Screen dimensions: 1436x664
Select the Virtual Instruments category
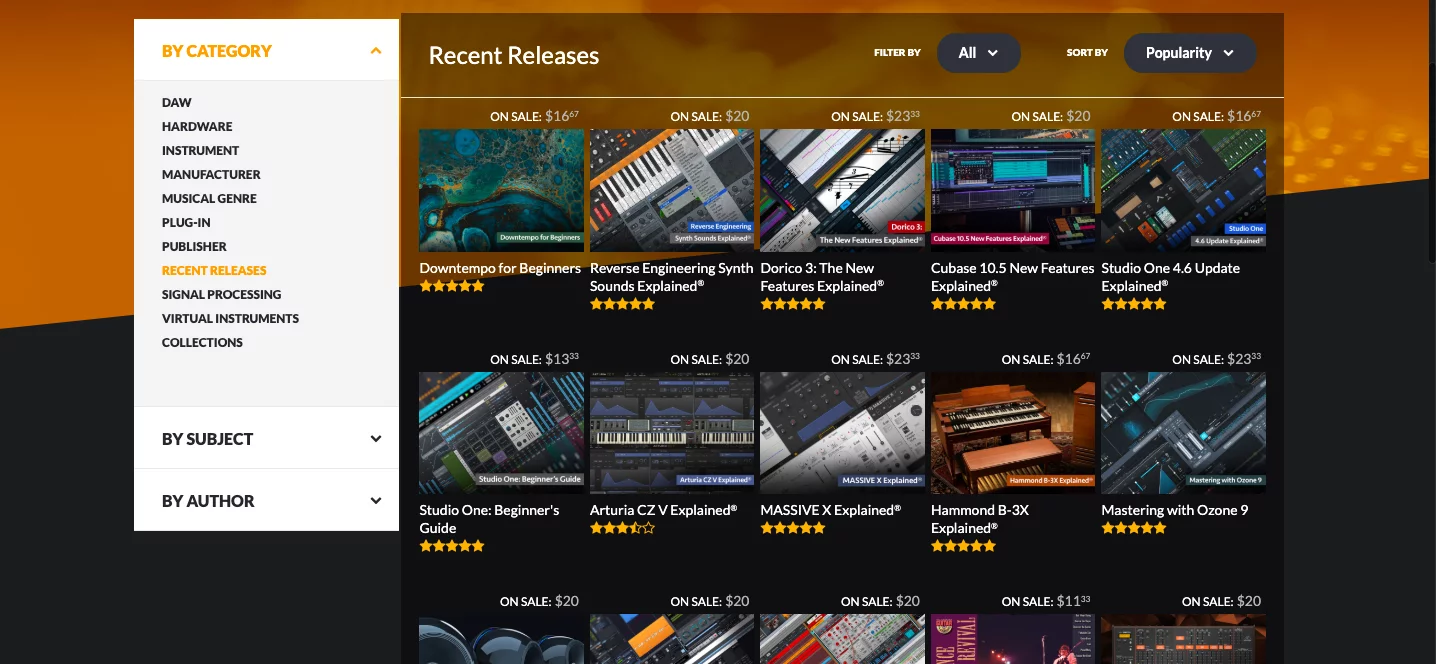click(x=230, y=318)
